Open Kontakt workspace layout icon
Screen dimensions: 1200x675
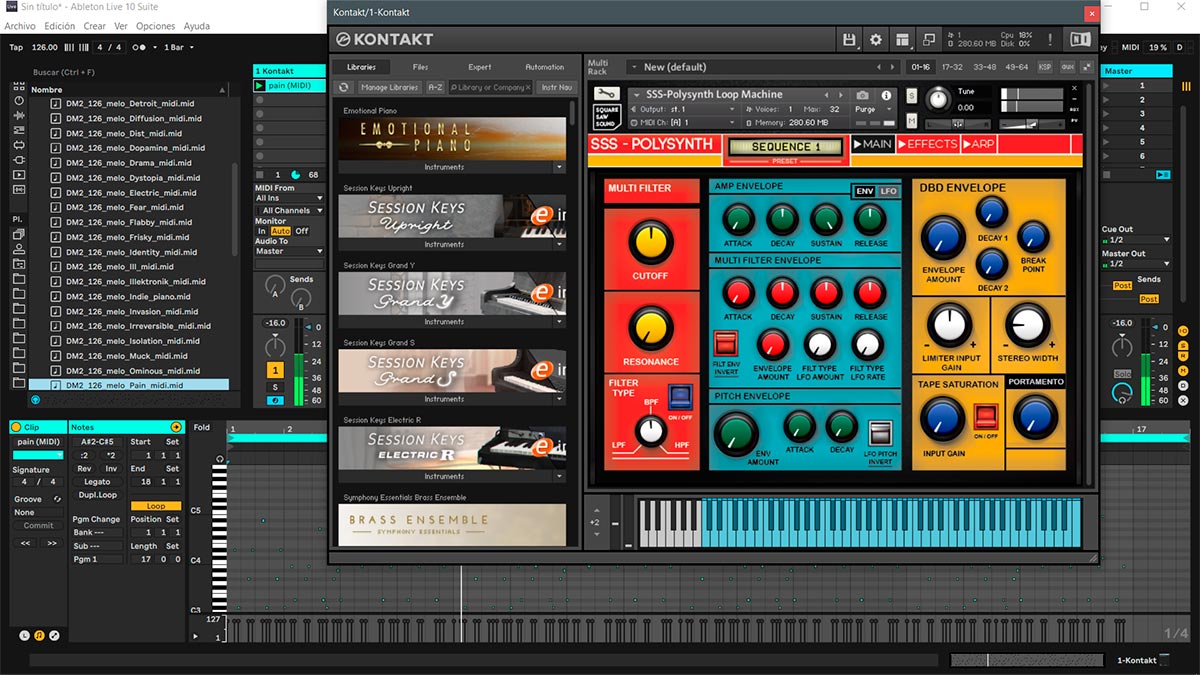(903, 39)
